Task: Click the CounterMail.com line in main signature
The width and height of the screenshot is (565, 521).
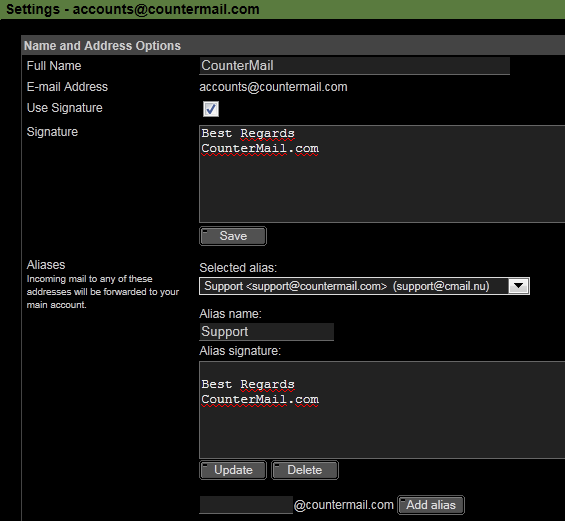Action: click(x=260, y=148)
